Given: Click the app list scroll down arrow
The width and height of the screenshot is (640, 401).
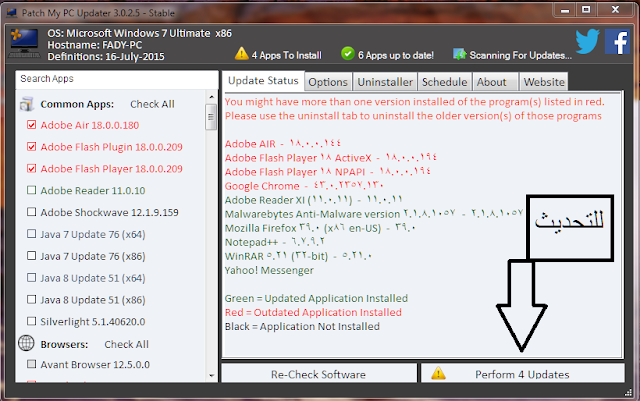Looking at the screenshot, I should point(211,375).
